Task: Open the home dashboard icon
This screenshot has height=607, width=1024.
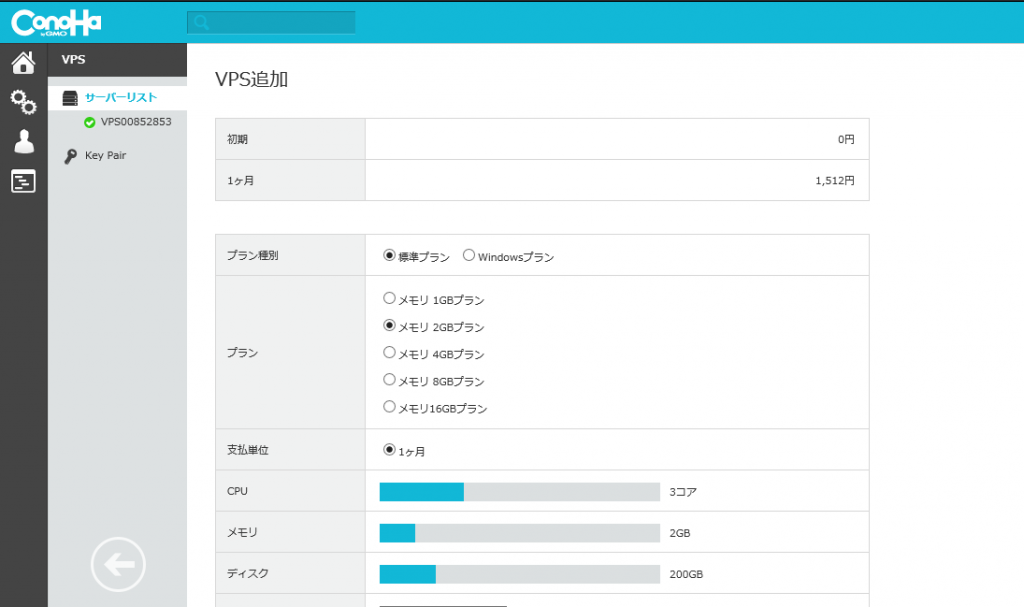Action: point(24,62)
